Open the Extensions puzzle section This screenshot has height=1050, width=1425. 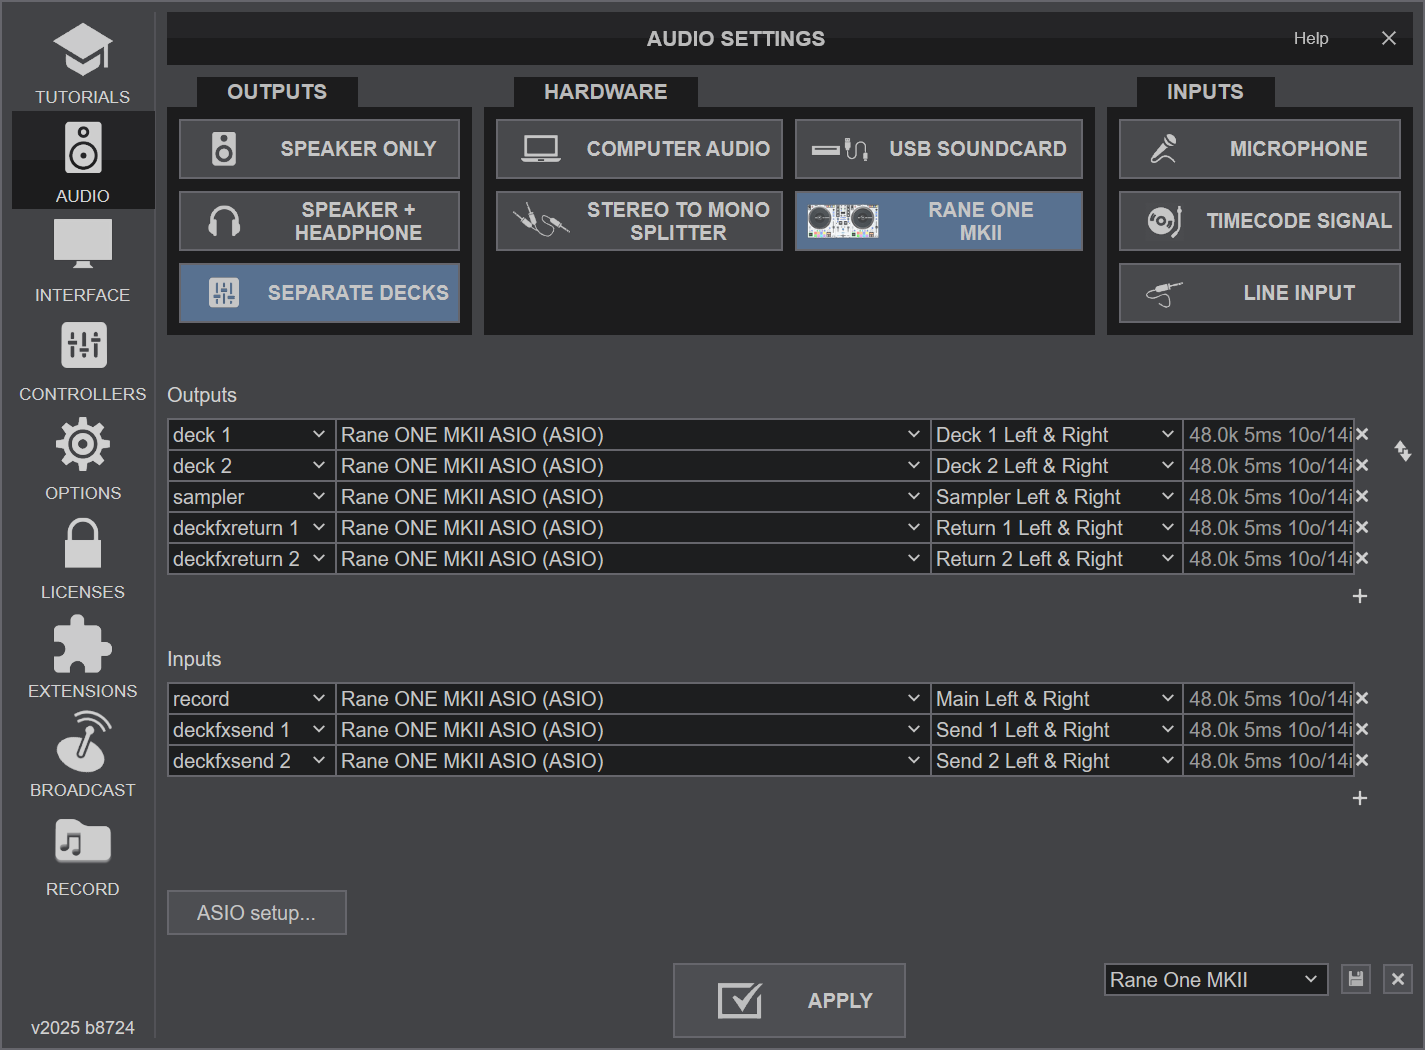point(83,657)
